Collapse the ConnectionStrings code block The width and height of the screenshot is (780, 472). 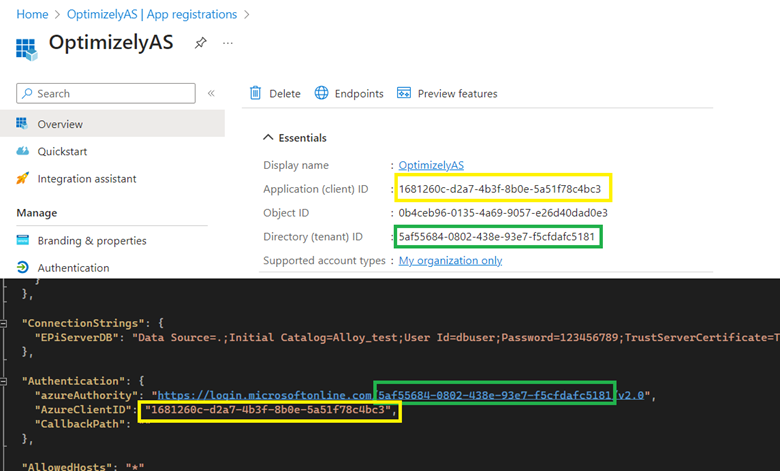(3, 323)
